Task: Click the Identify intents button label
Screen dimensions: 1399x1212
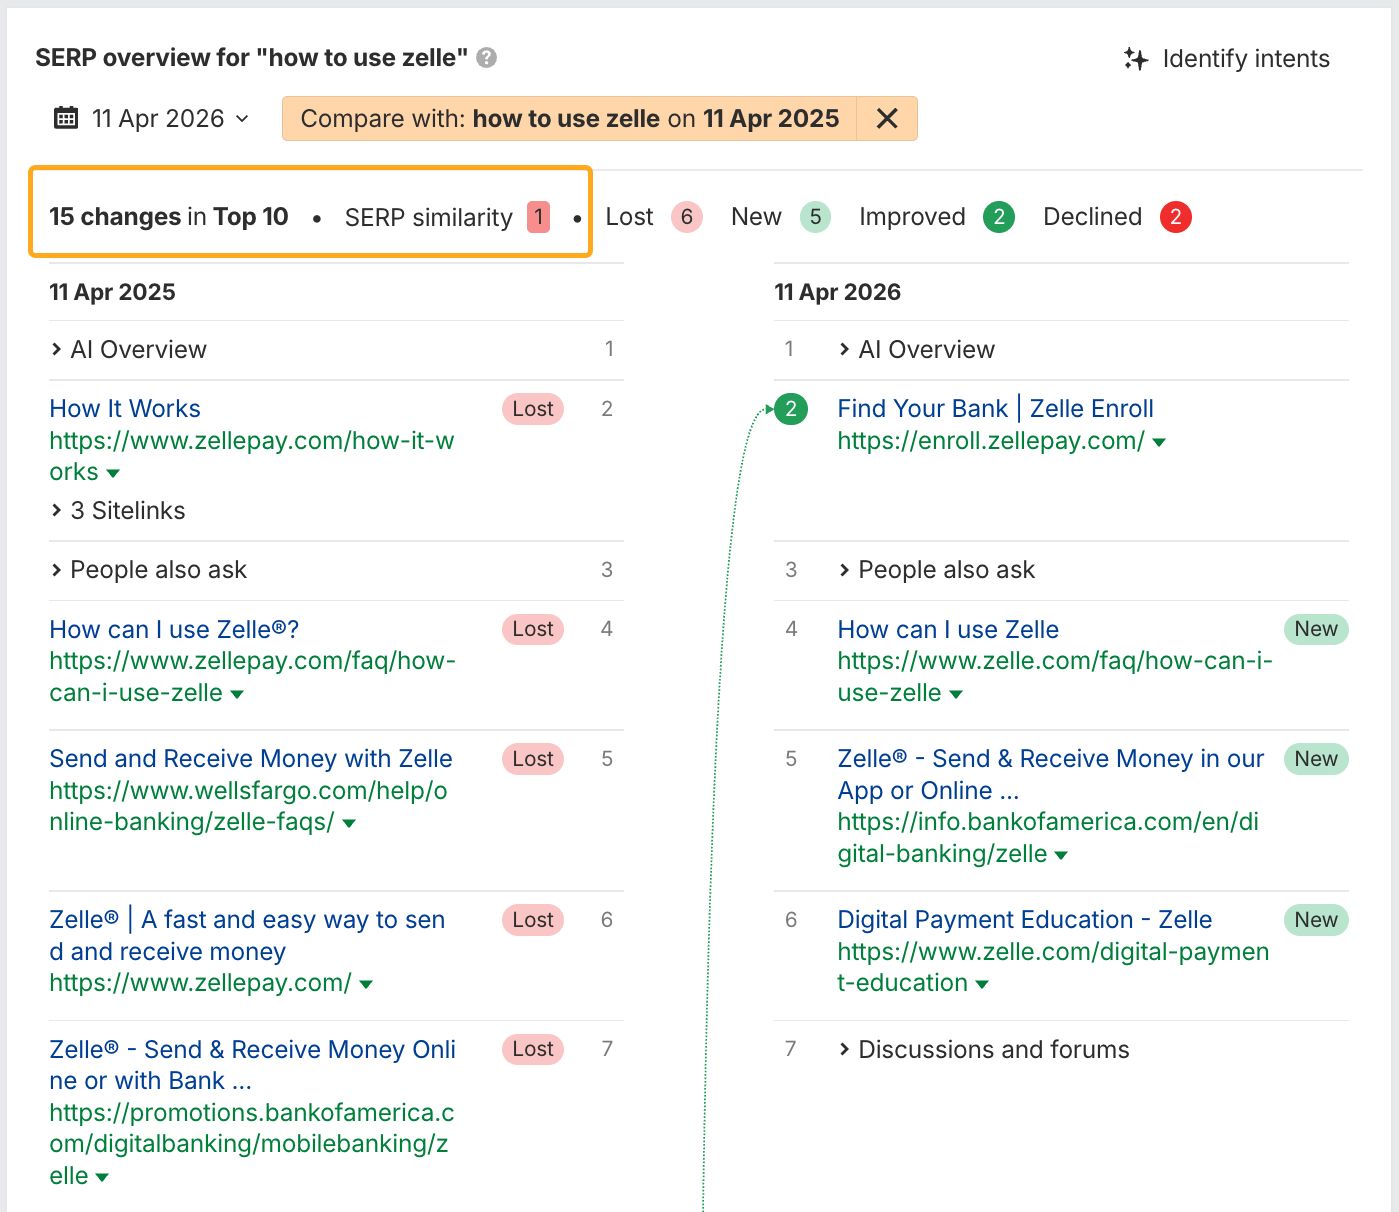Action: tap(1246, 59)
